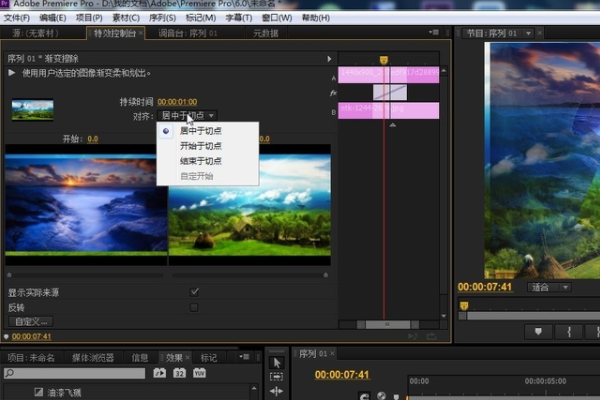Click the Effects panel menu icon
The width and height of the screenshot is (600, 400).
[x=244, y=357]
